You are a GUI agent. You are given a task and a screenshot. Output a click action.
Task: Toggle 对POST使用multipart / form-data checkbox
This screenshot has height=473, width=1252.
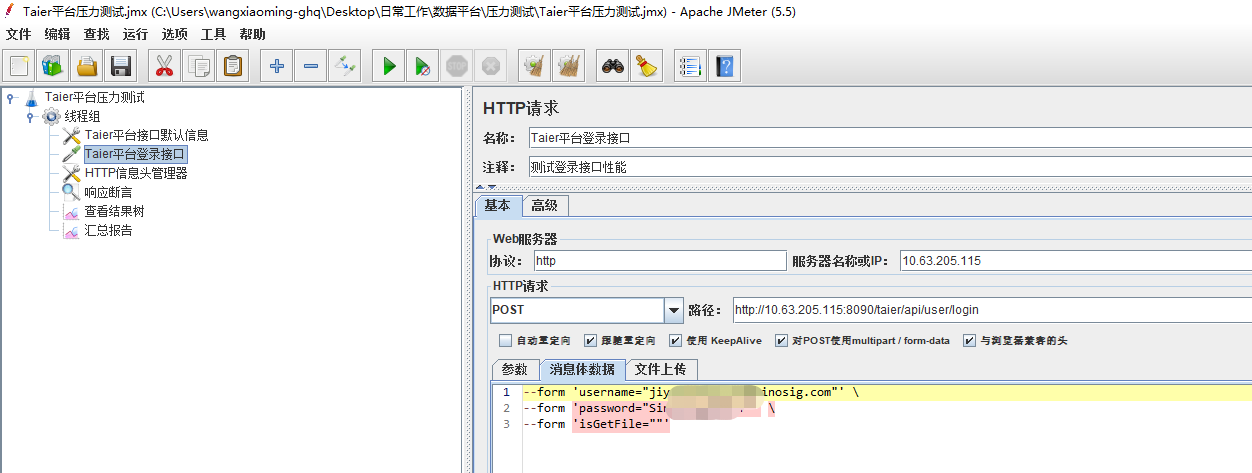tap(782, 341)
